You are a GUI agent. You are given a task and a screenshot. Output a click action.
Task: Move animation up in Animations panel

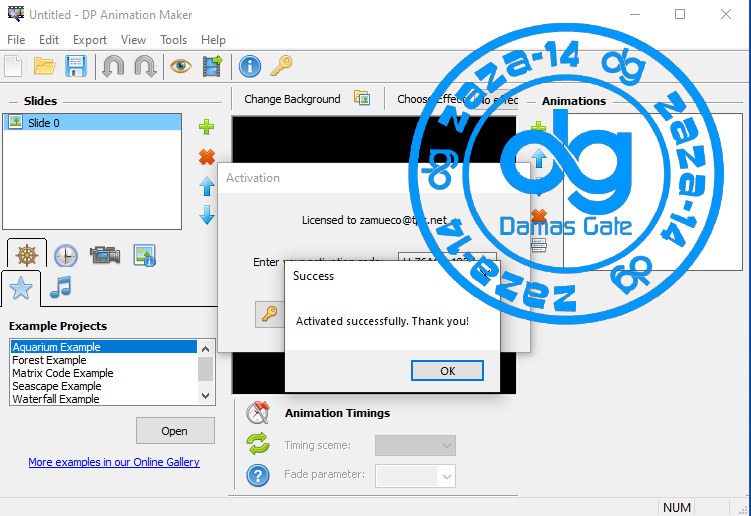point(539,158)
